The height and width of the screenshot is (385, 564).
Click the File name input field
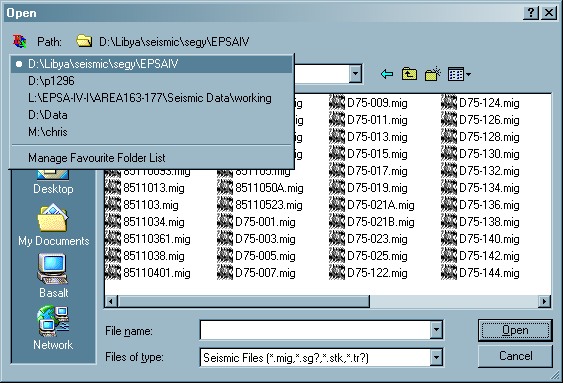pyautogui.click(x=315, y=330)
